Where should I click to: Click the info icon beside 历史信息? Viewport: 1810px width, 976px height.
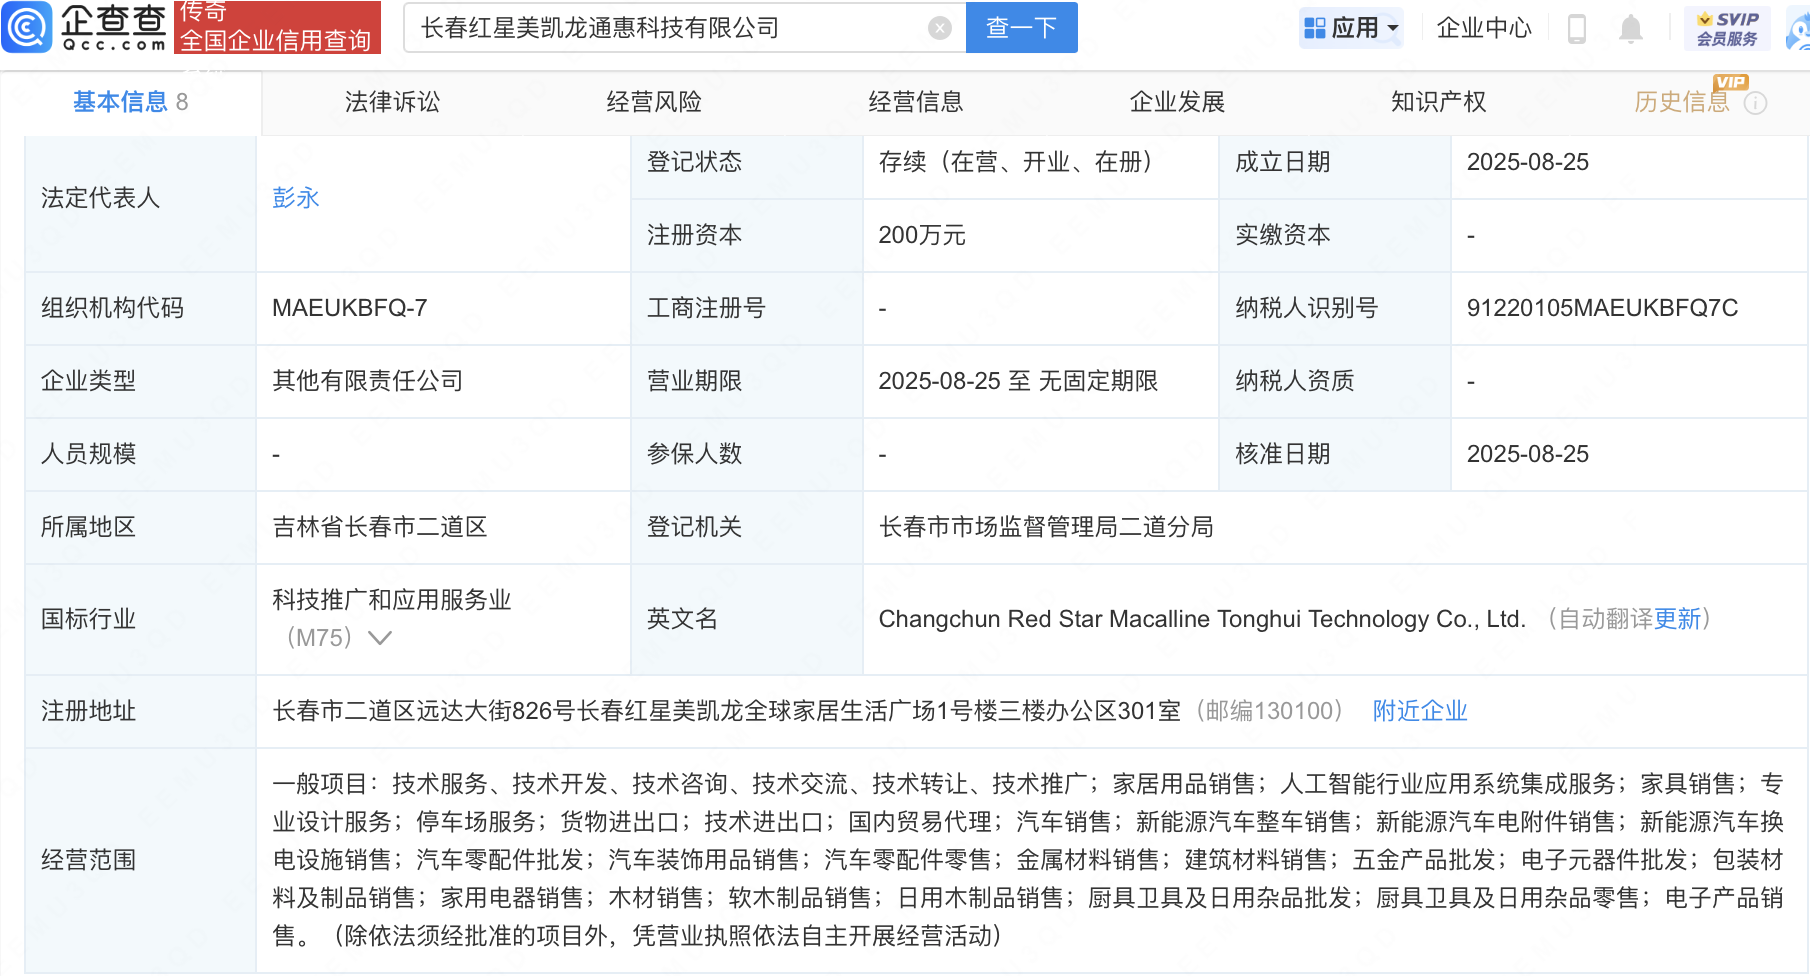[1755, 103]
